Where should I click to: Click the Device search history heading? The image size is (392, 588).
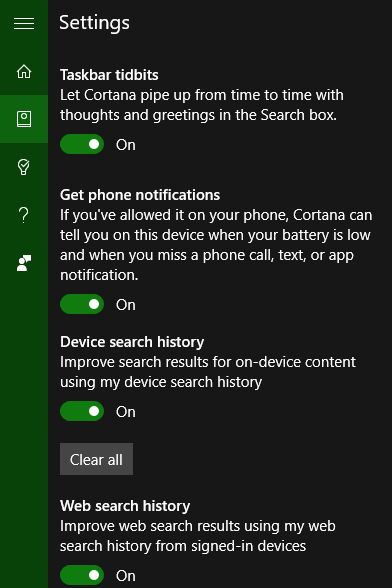132,342
